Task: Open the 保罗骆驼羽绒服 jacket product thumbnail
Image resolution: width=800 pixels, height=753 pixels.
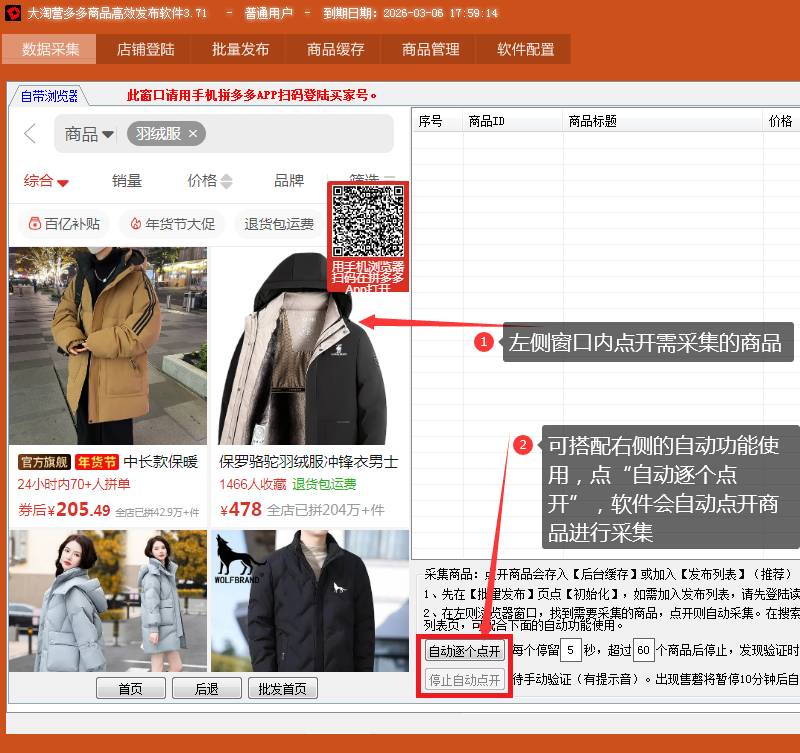Action: [310, 348]
